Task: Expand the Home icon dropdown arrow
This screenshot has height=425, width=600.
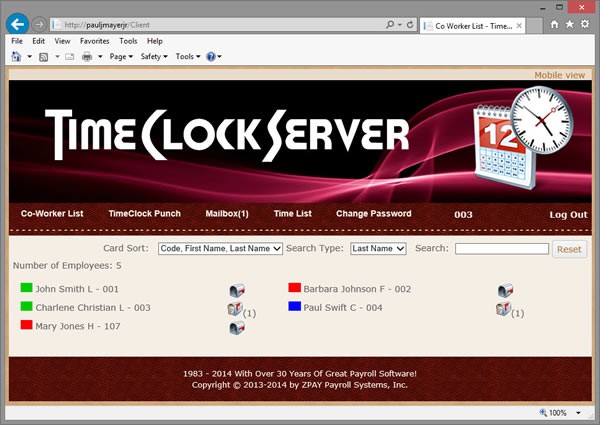Action: pos(29,57)
